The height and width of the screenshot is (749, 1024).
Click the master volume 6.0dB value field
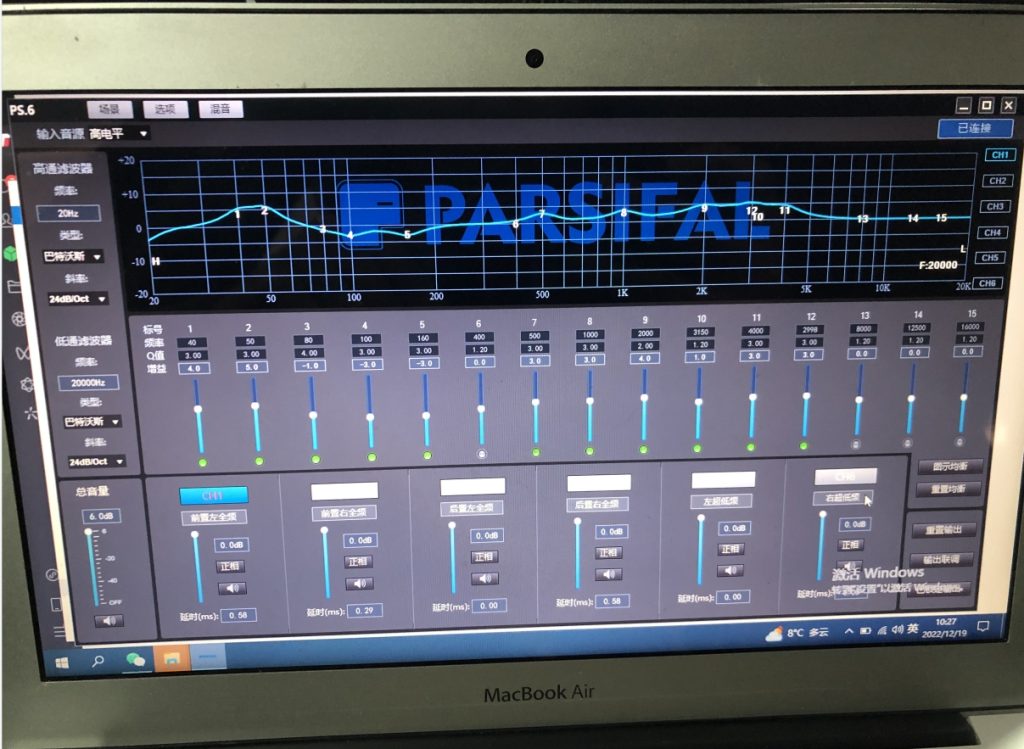click(101, 517)
